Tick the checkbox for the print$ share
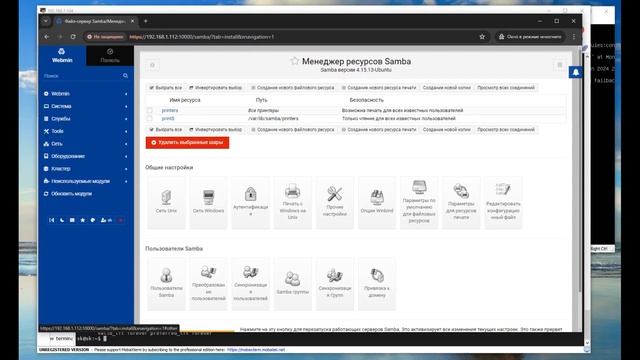640x360 pixels. click(149, 118)
